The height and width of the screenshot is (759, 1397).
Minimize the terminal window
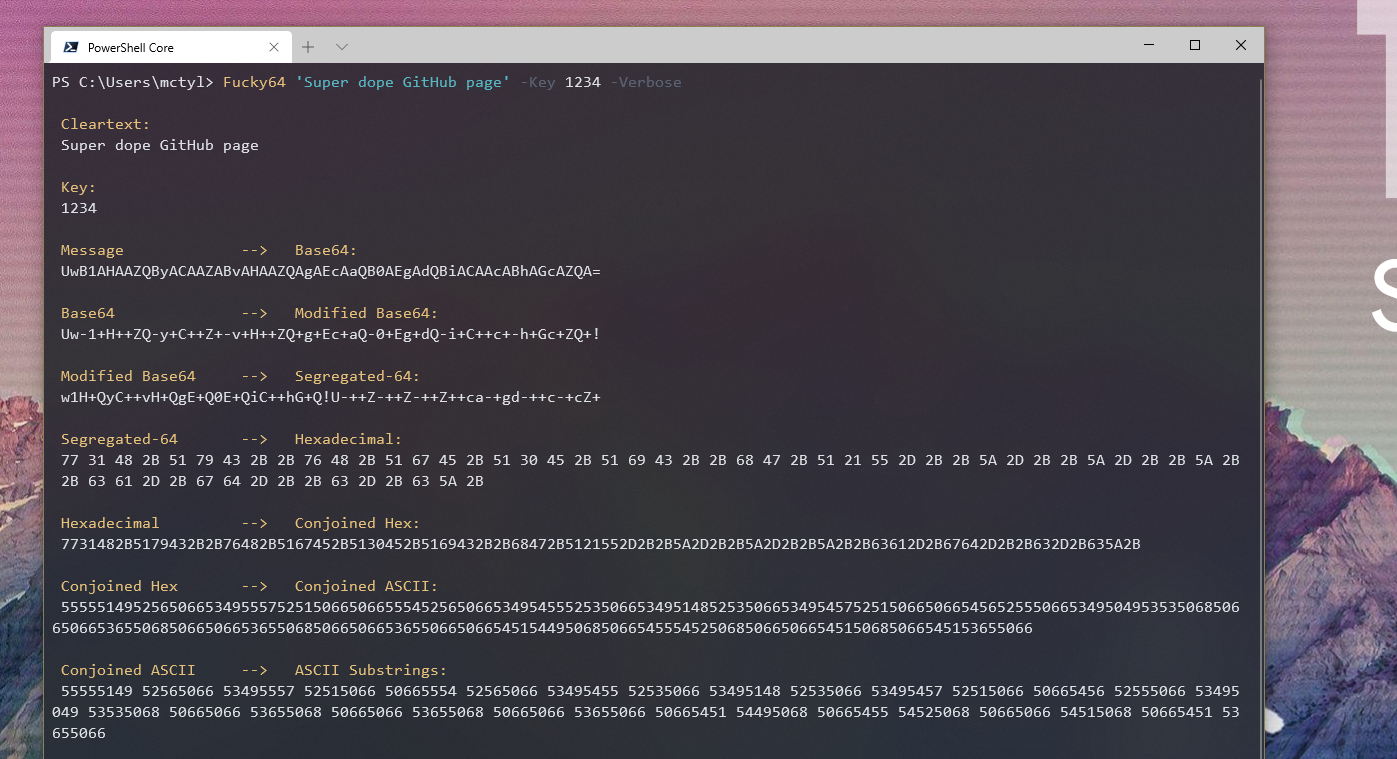(1147, 45)
